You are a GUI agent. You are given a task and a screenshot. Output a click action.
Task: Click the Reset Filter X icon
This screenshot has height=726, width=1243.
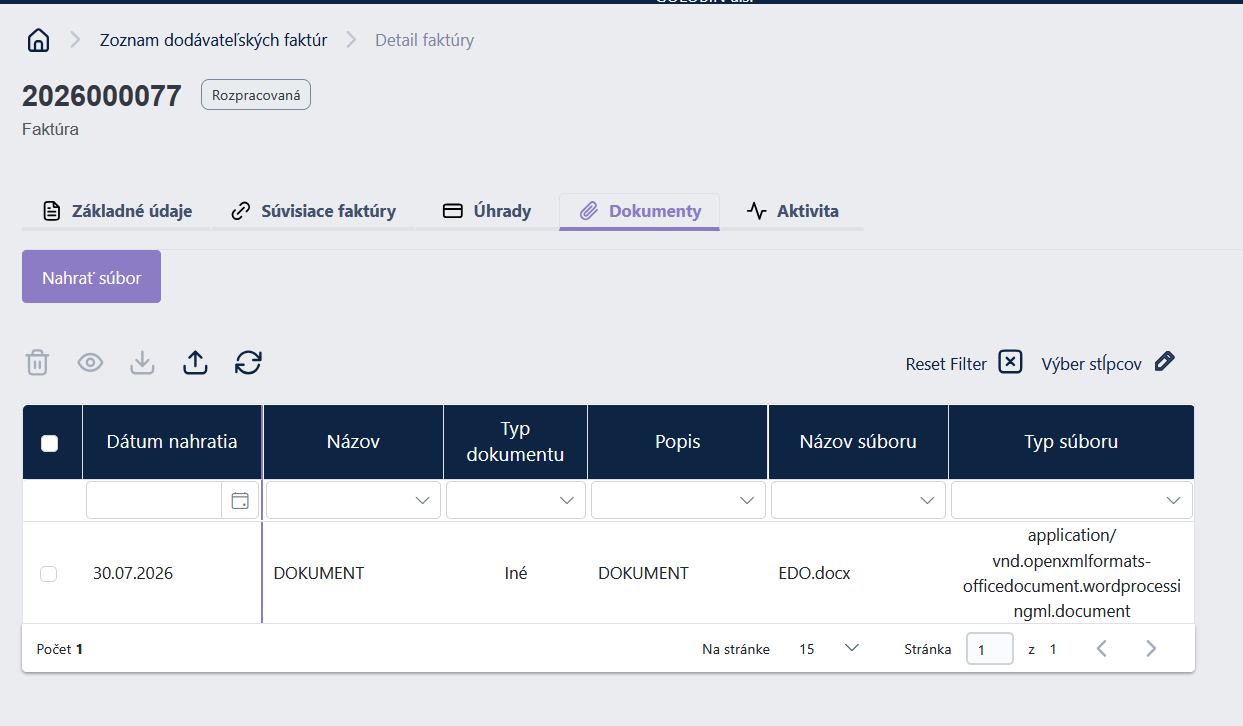tap(1011, 362)
